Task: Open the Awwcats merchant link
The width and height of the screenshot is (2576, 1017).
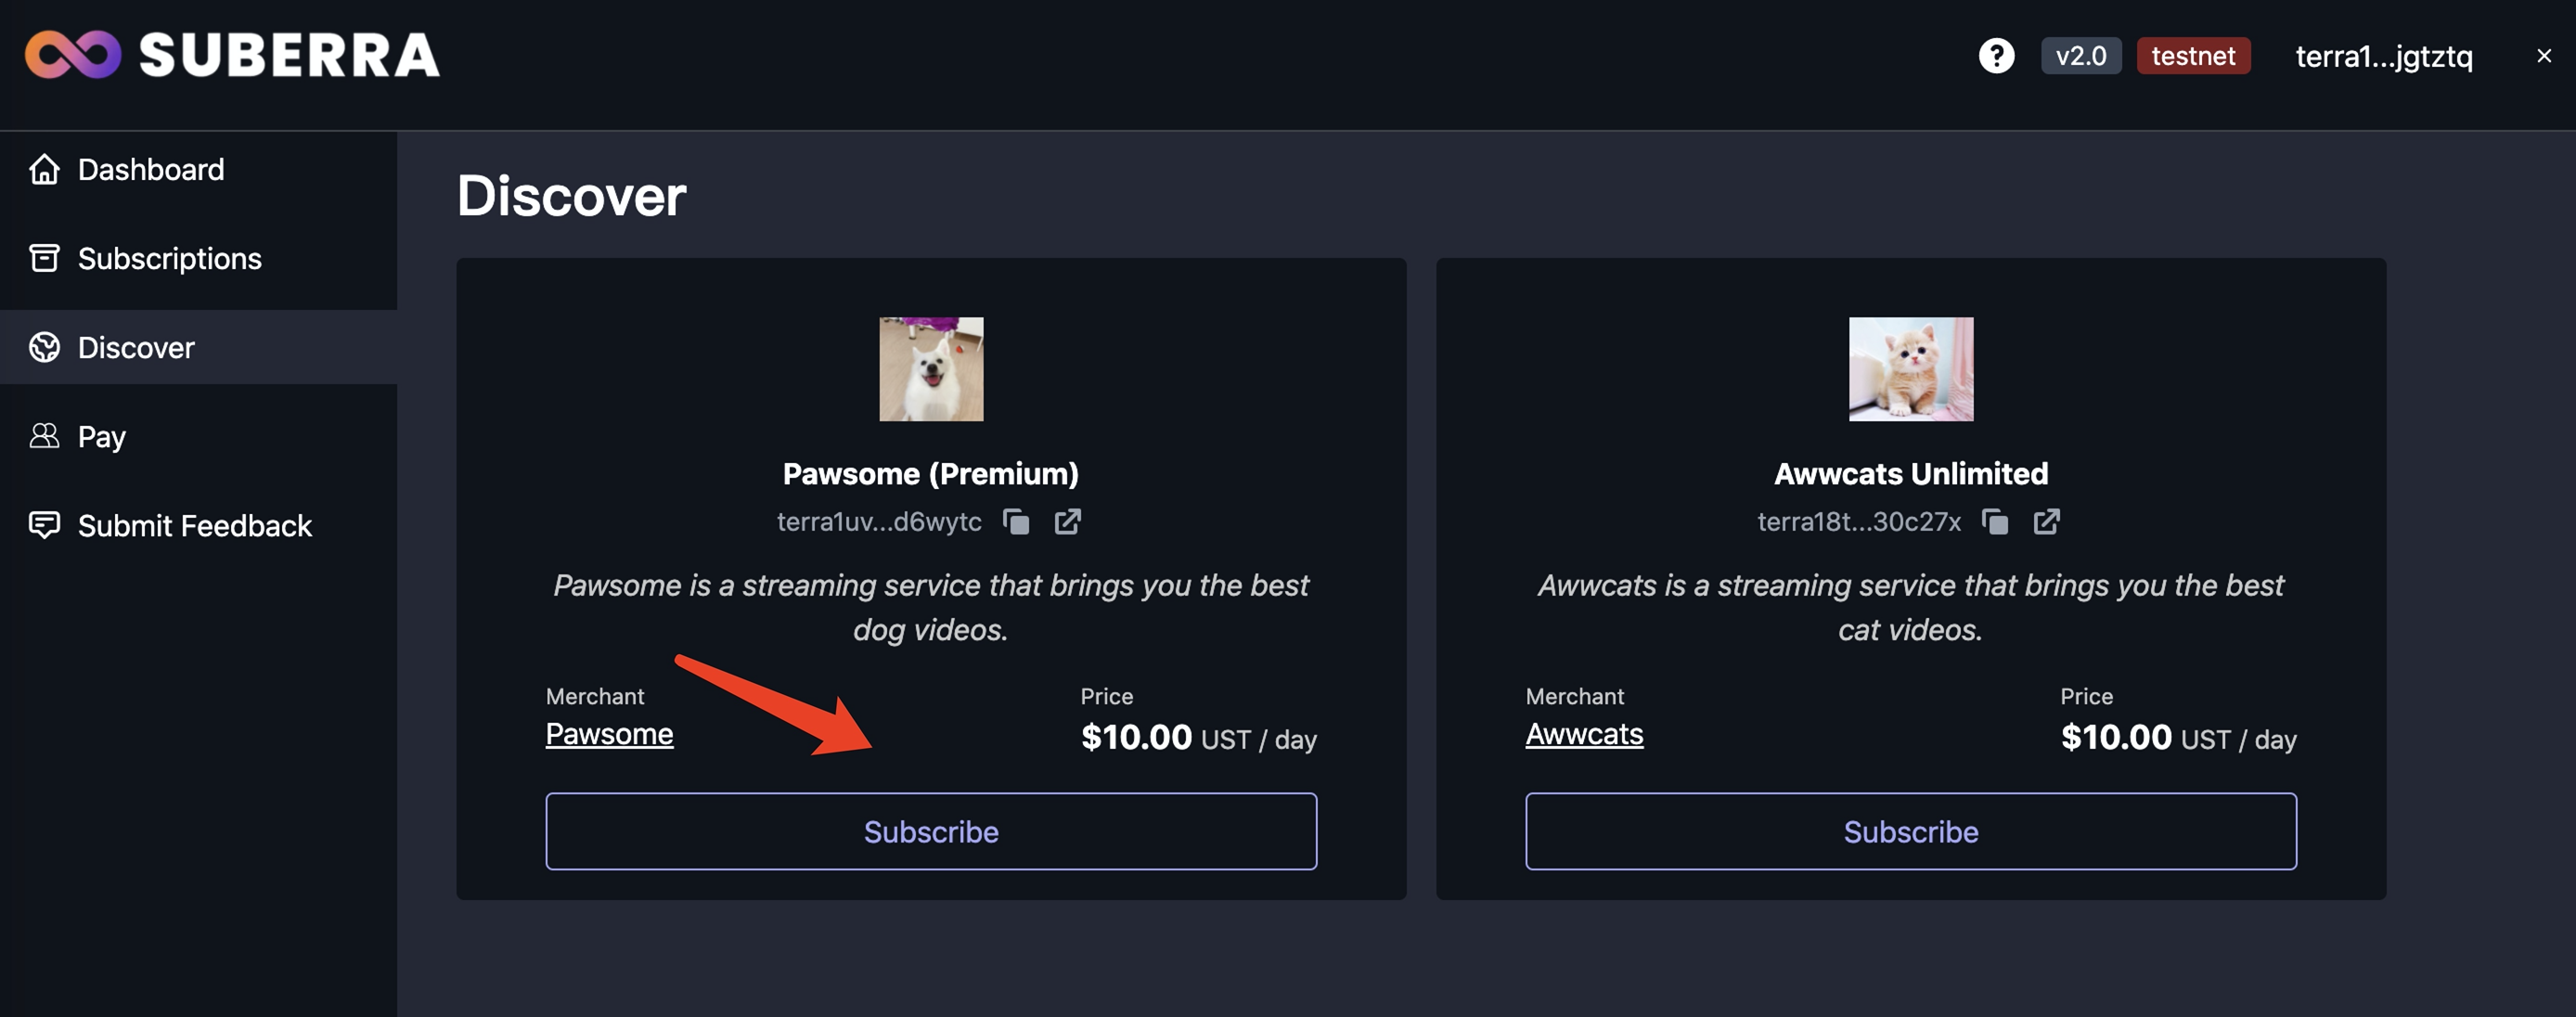Action: point(1584,734)
